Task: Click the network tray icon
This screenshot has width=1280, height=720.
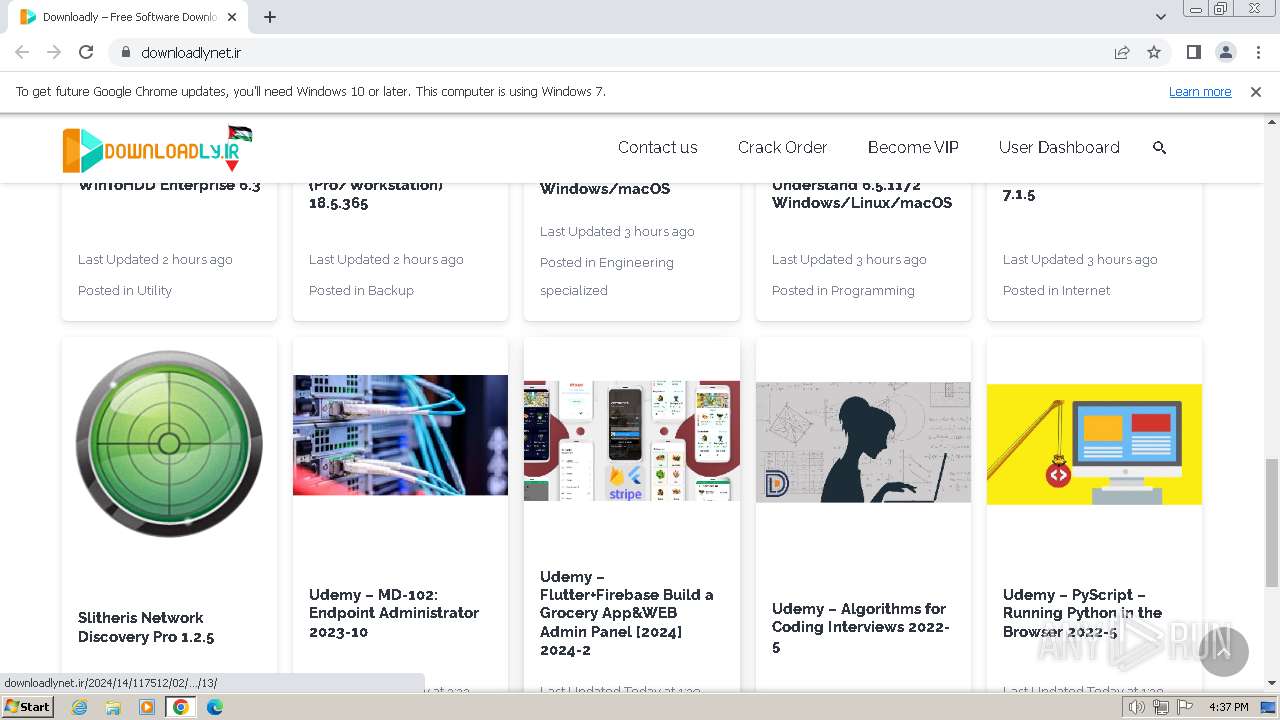Action: coord(1160,707)
